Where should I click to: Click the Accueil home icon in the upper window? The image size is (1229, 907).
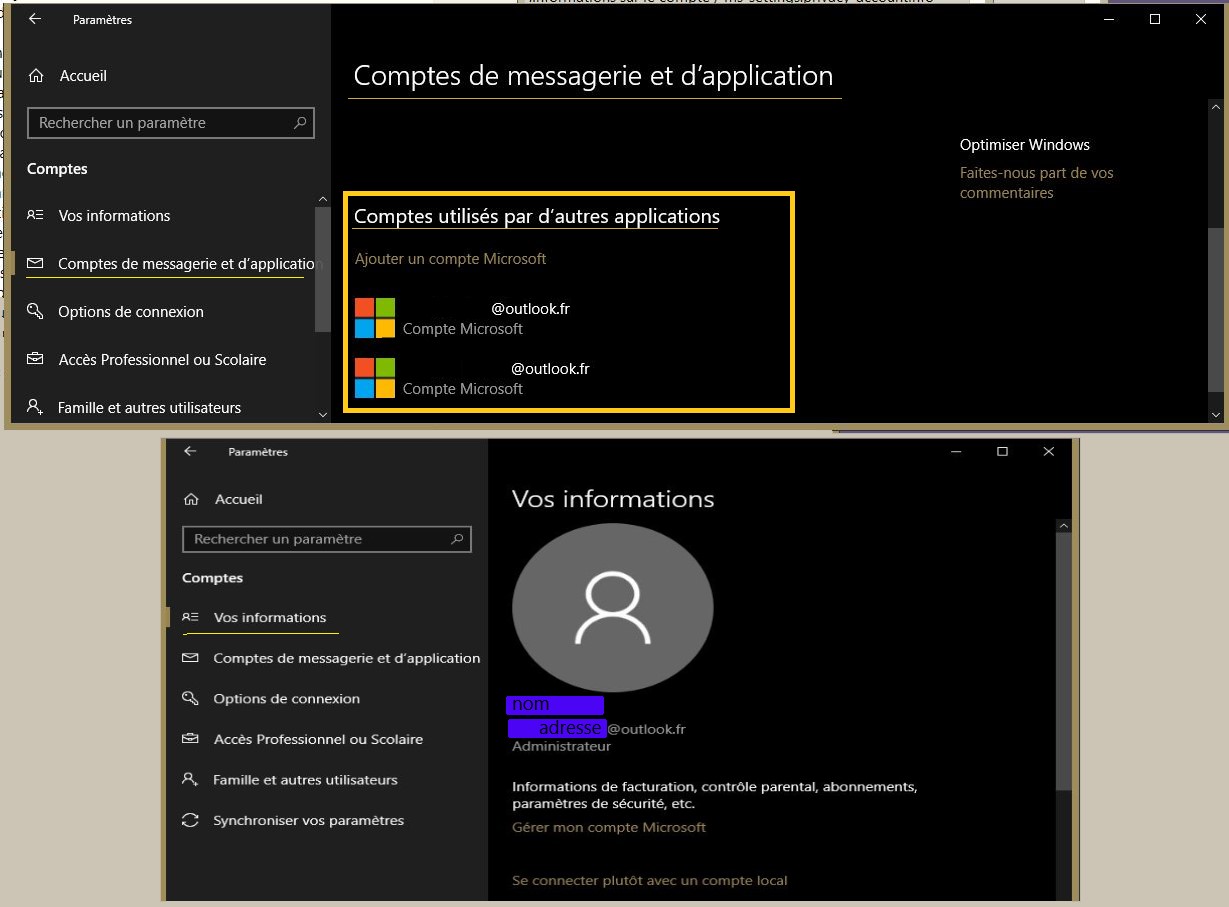tap(36, 76)
